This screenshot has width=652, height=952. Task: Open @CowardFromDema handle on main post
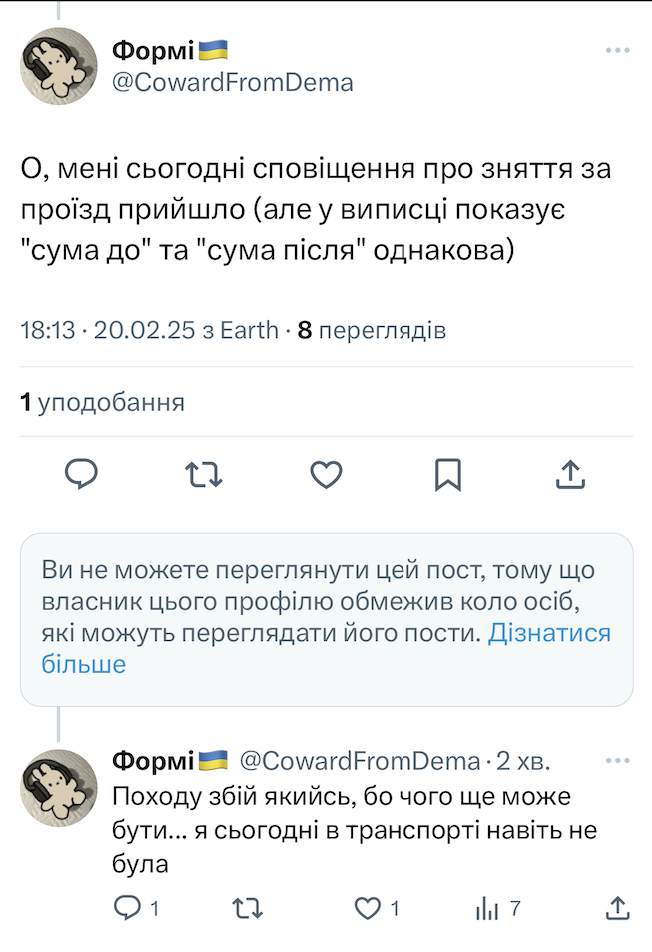(x=232, y=82)
